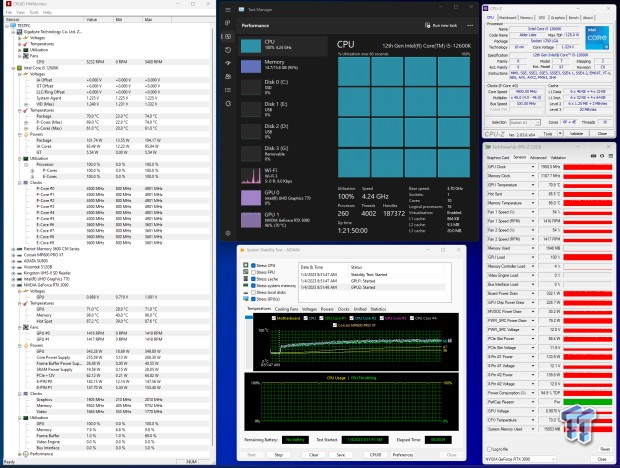The width and height of the screenshot is (620, 468).
Task: Switch to Memory tab in CPU-Z
Action: [x=526, y=18]
